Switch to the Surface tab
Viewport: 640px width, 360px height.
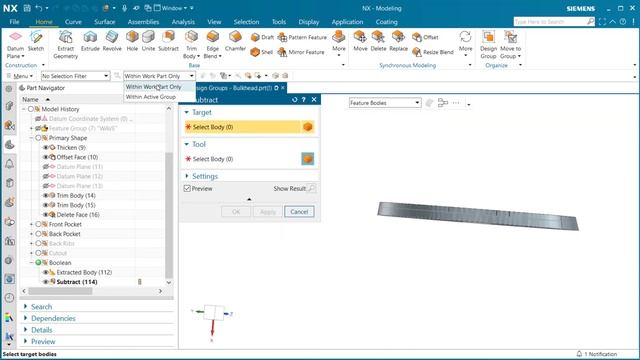pyautogui.click(x=104, y=22)
